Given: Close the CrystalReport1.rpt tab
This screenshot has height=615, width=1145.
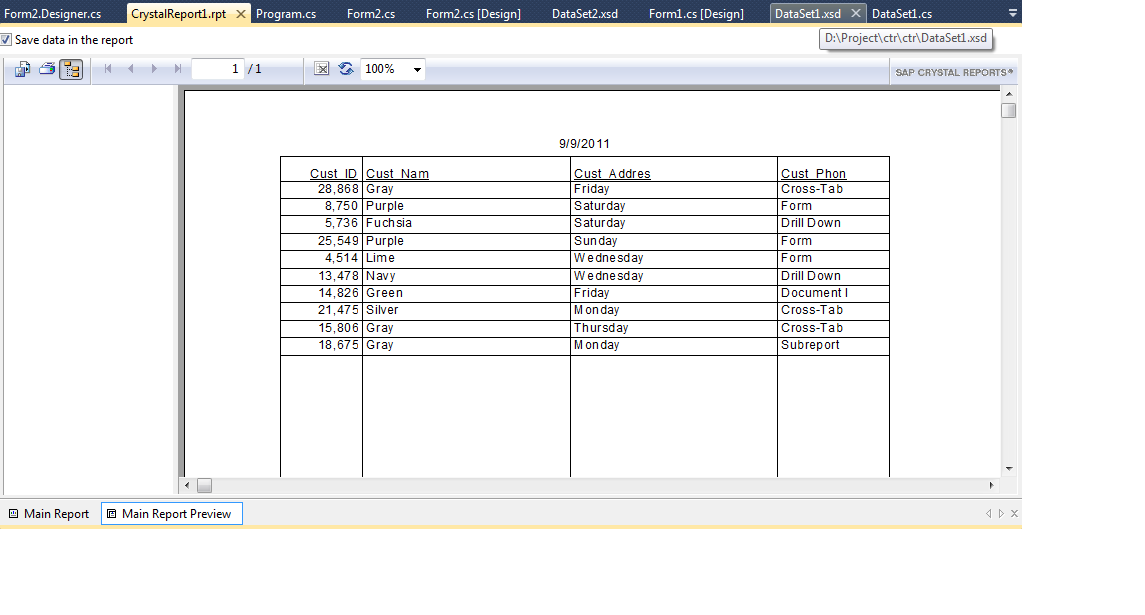Looking at the screenshot, I should [x=240, y=14].
